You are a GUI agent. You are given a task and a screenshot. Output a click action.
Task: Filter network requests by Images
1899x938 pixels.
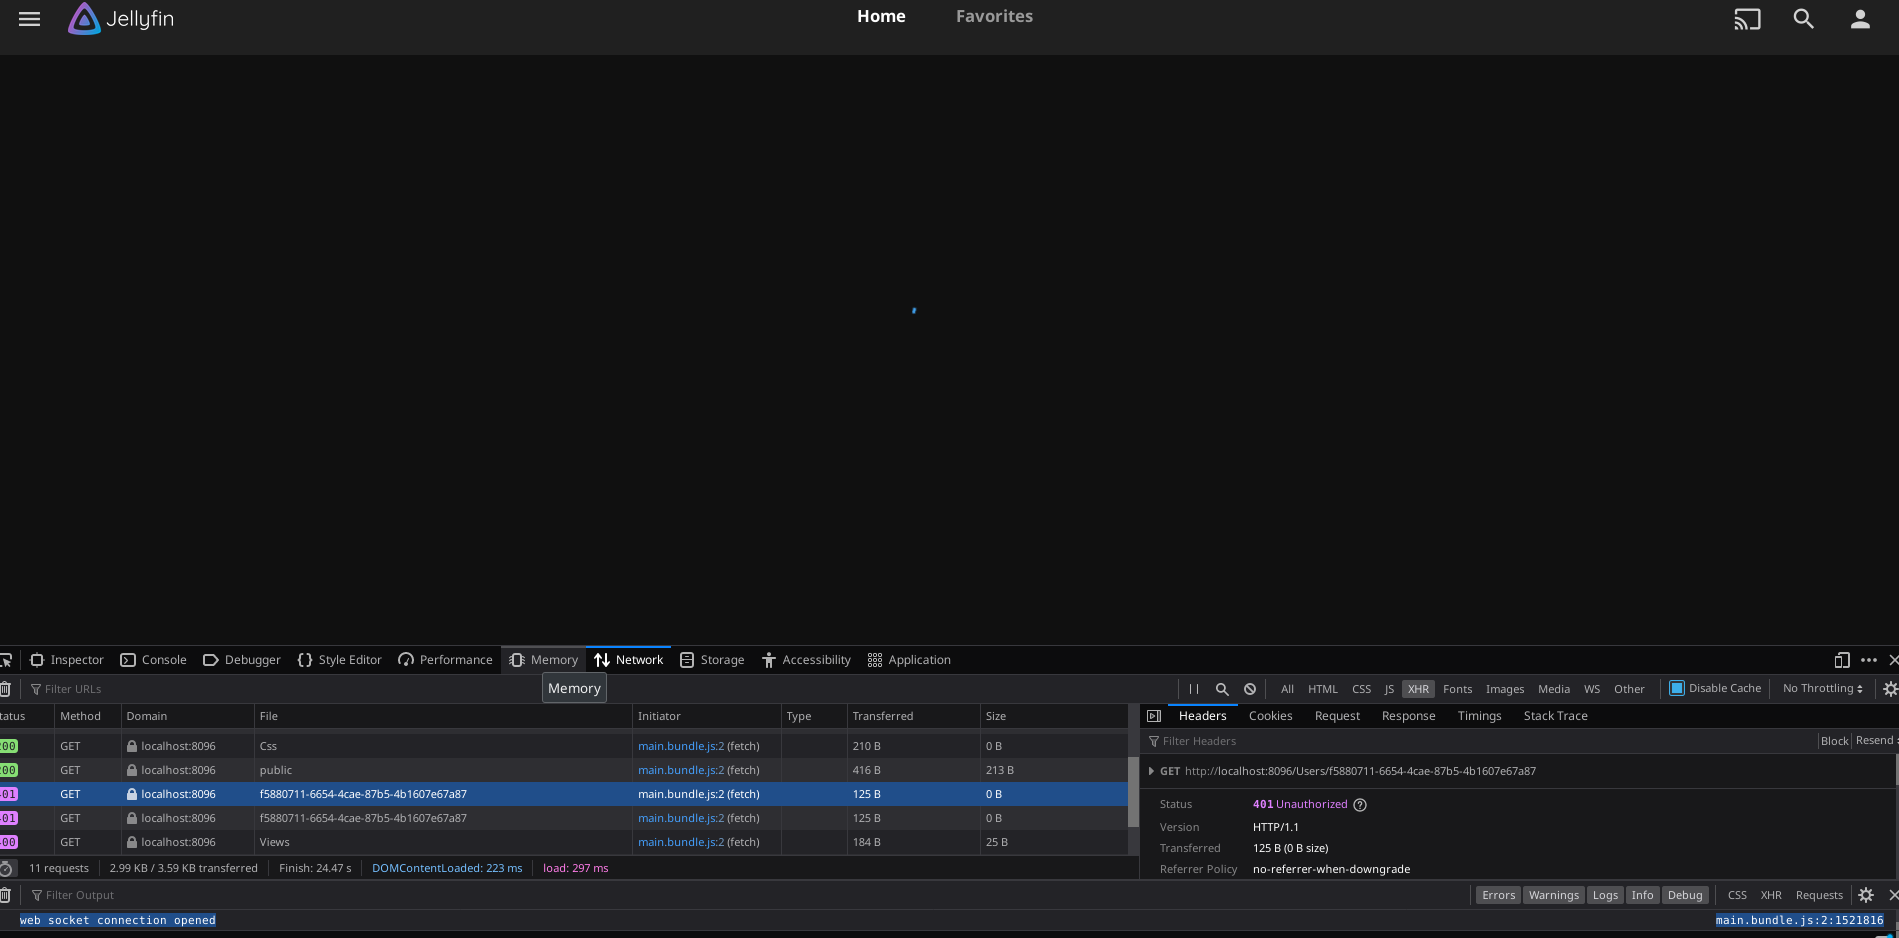pyautogui.click(x=1504, y=689)
